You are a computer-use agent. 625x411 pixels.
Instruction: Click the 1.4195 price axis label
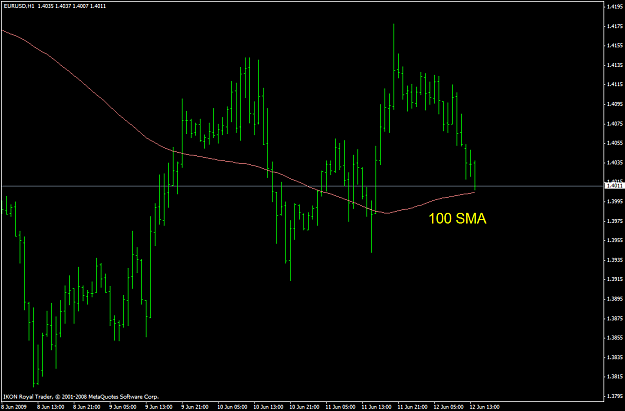pyautogui.click(x=614, y=6)
